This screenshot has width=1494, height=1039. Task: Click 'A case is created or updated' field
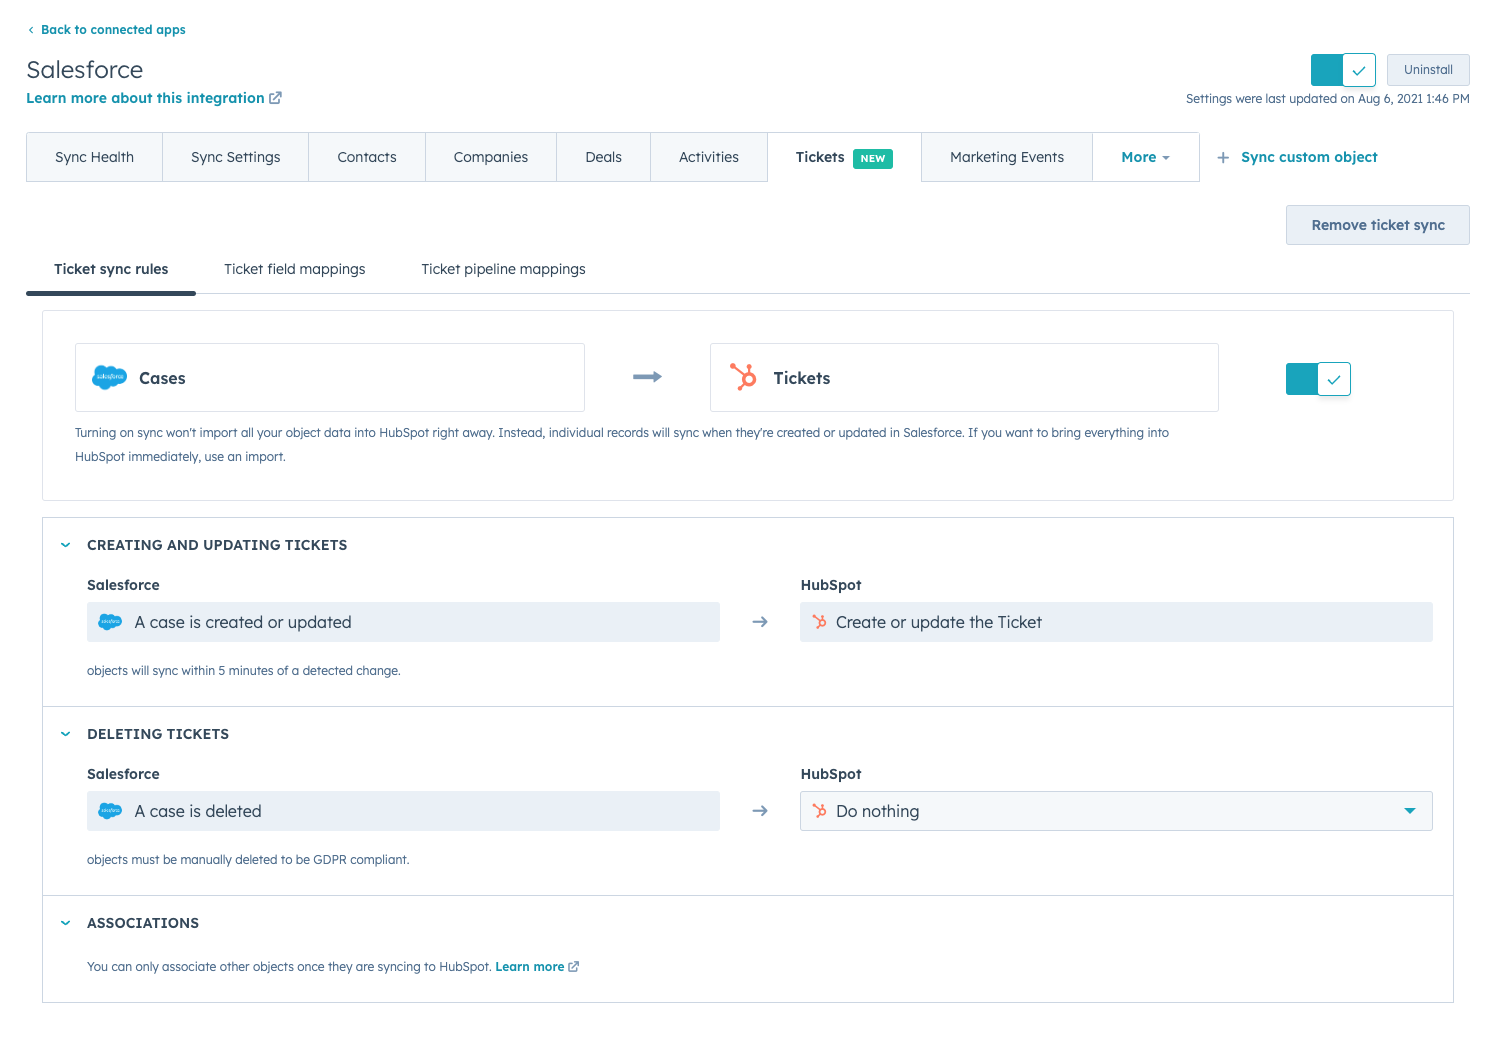tap(403, 622)
